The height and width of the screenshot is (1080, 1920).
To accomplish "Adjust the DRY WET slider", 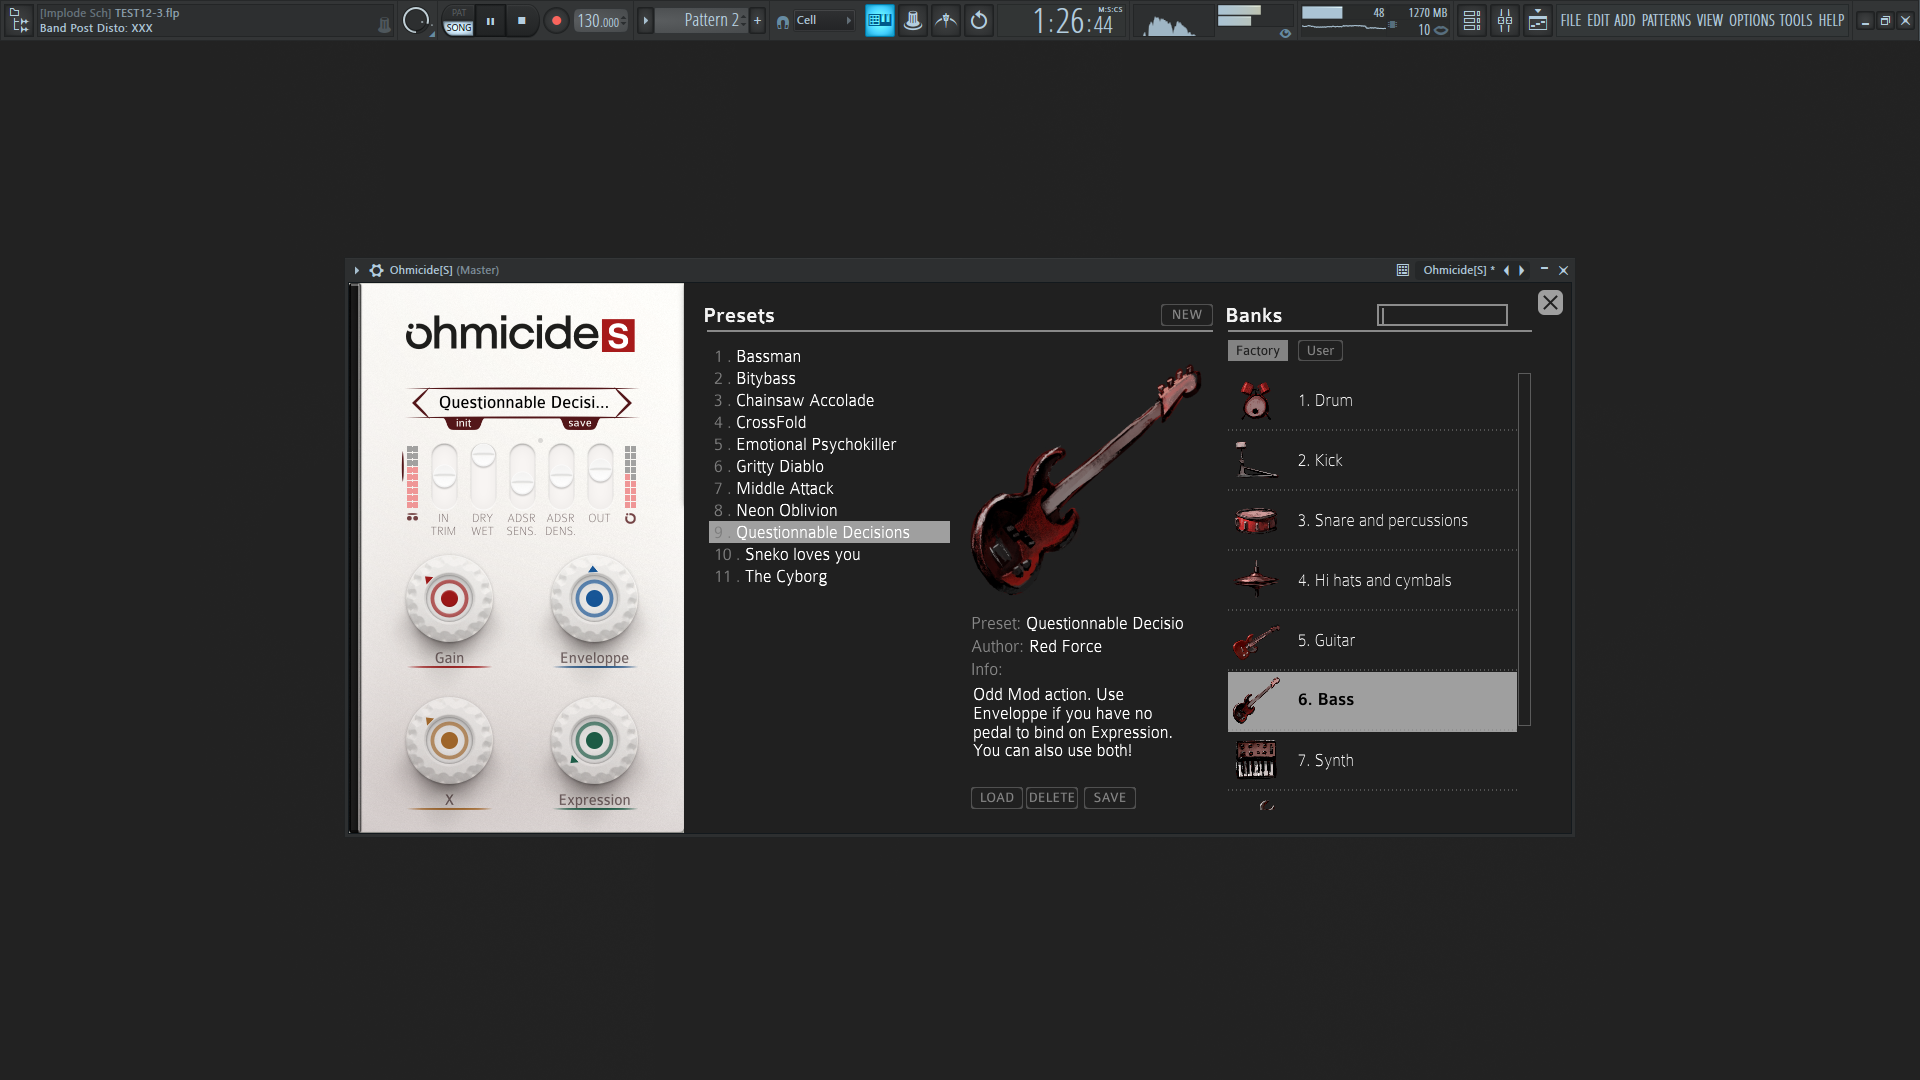I will click(x=483, y=474).
